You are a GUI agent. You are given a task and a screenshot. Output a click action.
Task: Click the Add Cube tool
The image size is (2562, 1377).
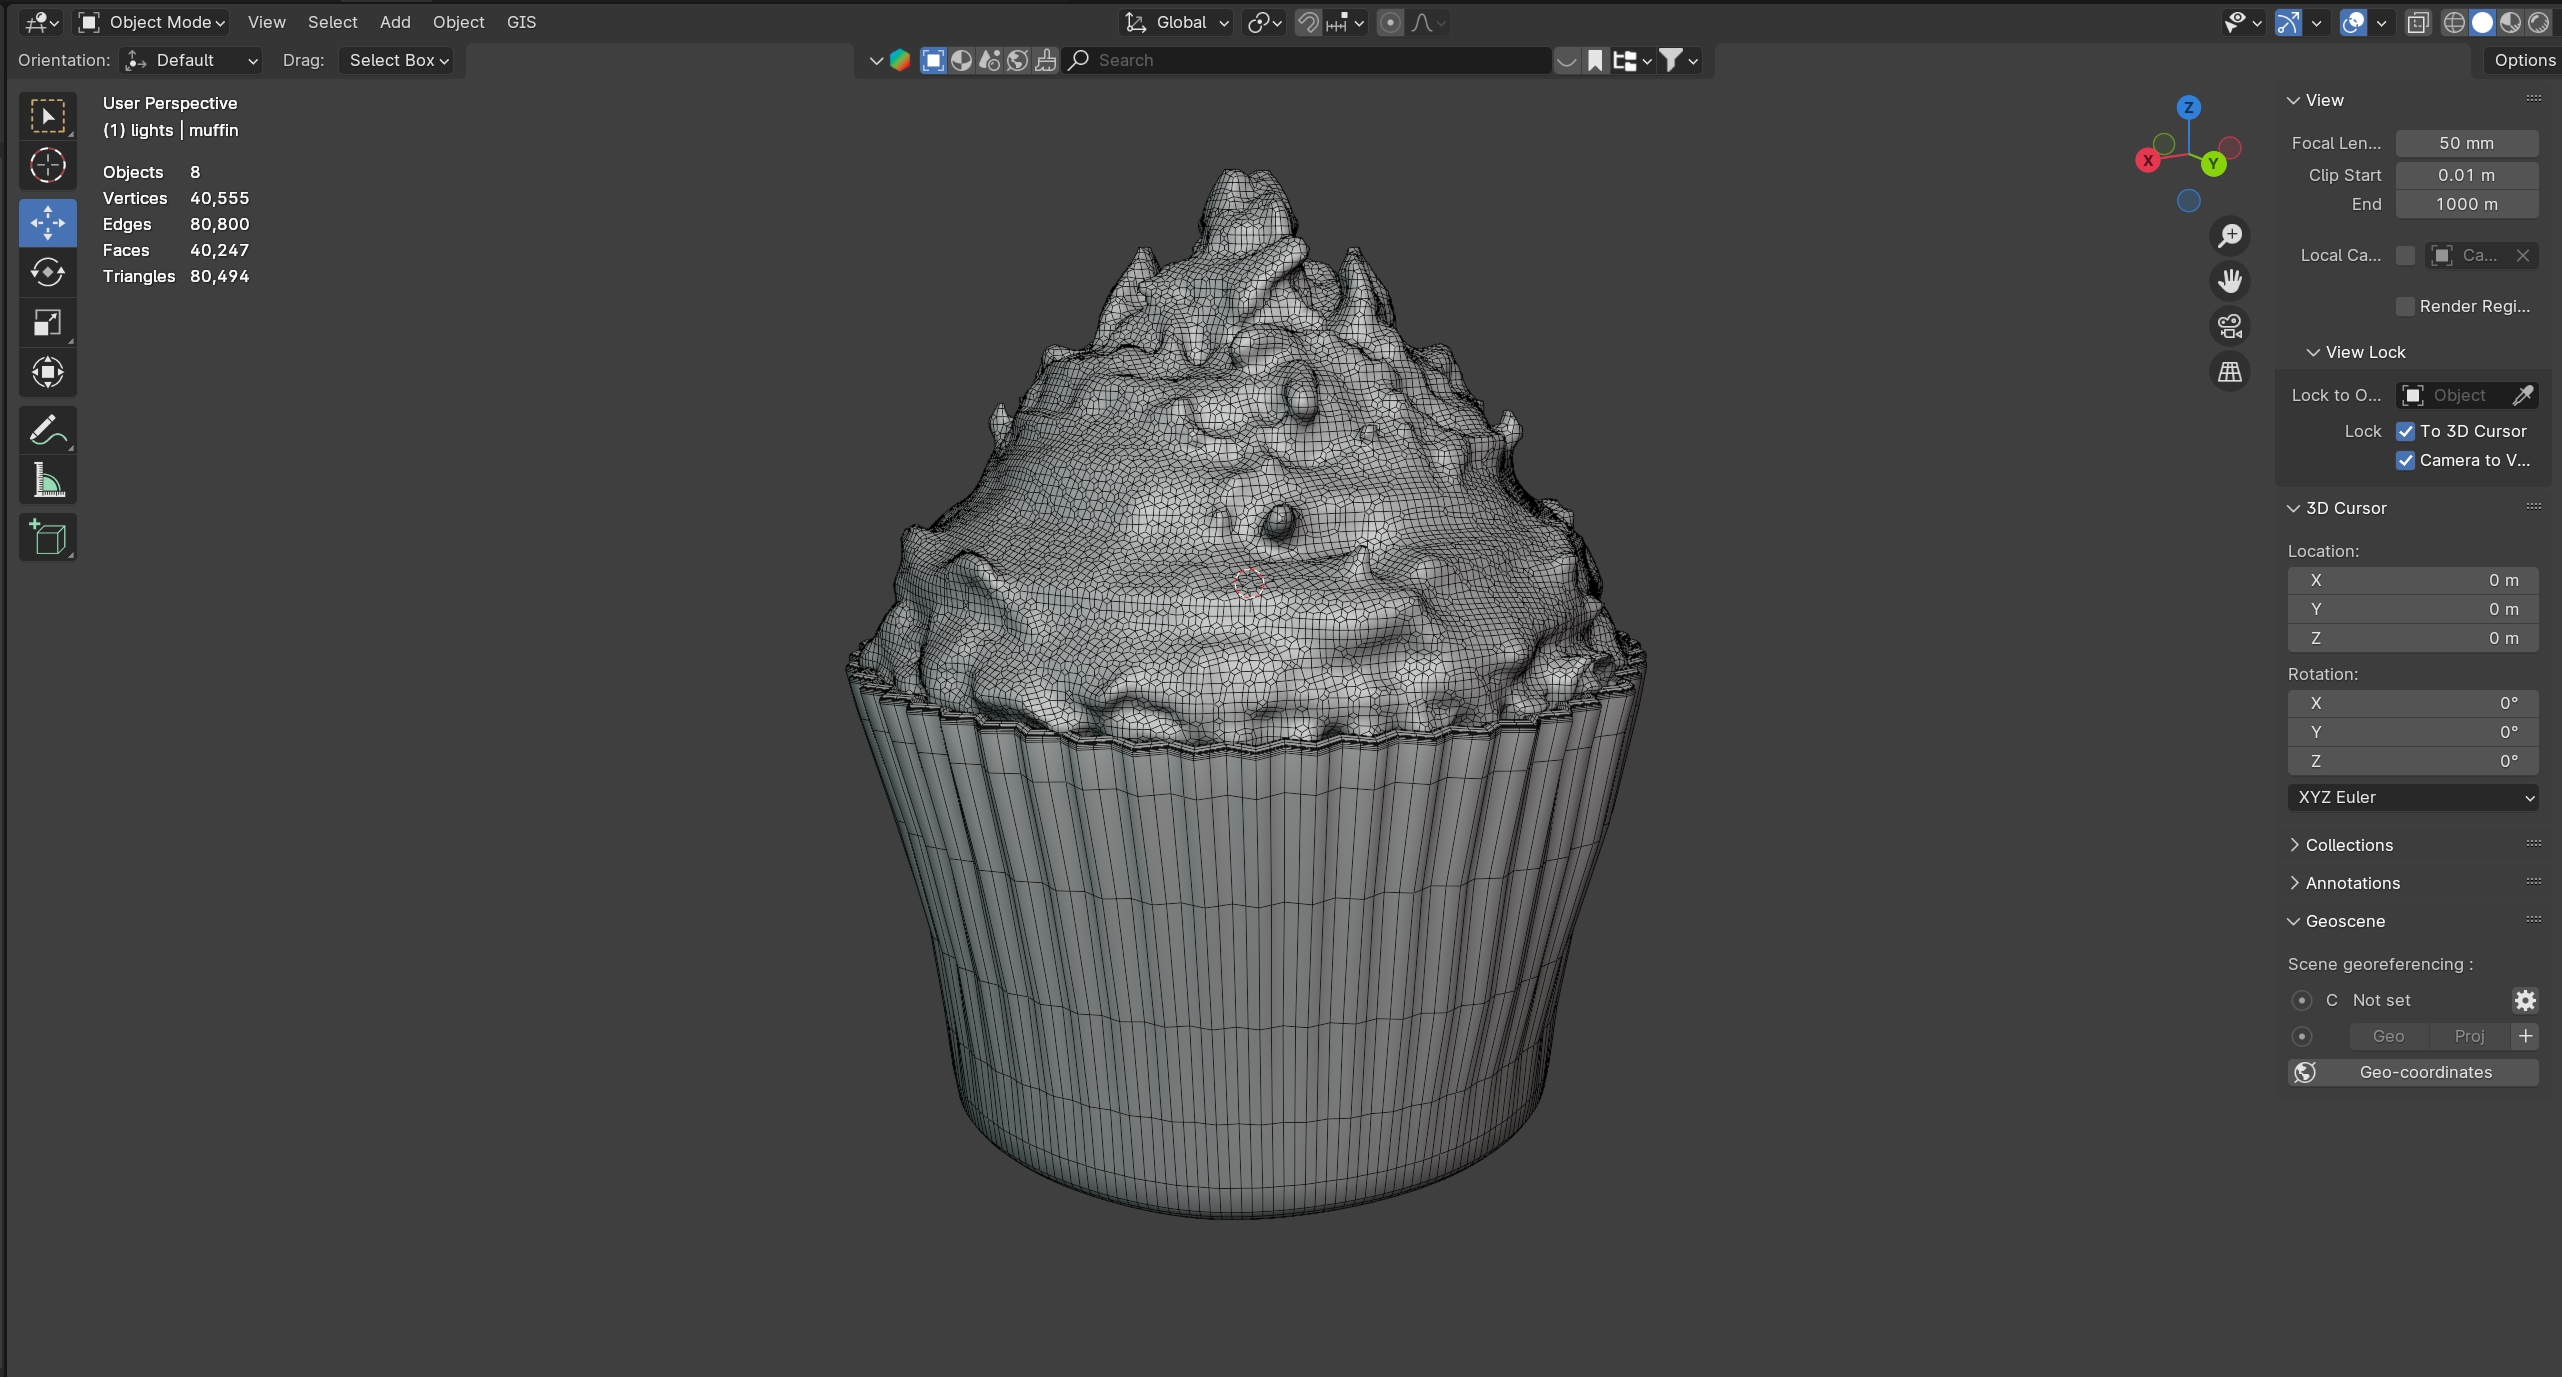[47, 538]
